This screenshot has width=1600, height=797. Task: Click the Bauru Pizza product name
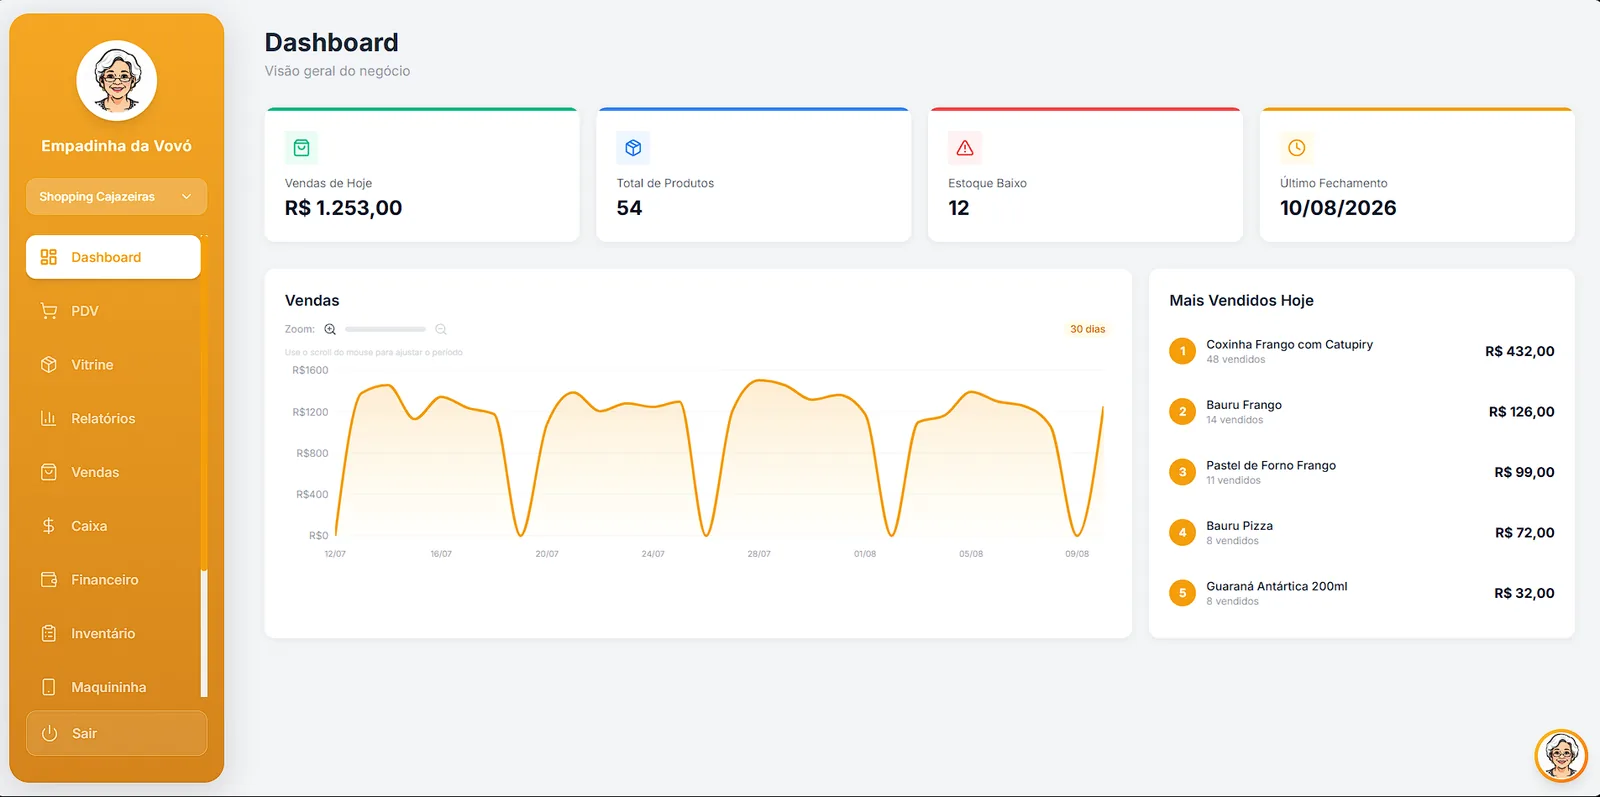pyautogui.click(x=1240, y=526)
